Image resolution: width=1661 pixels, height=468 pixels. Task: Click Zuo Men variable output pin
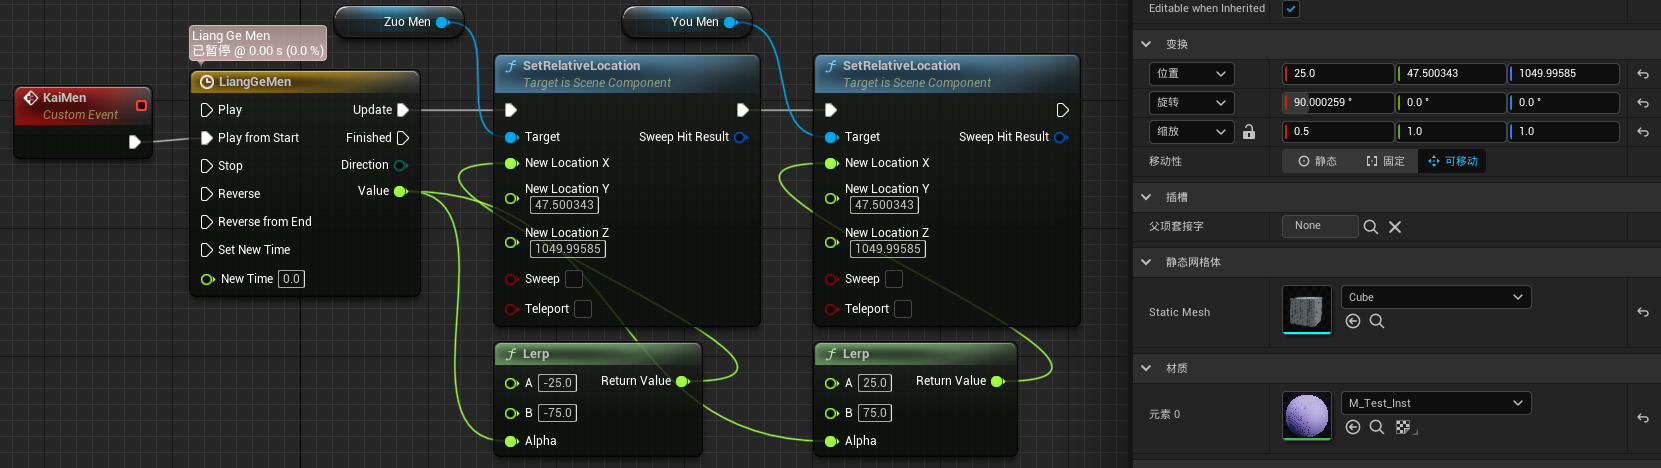pos(443,22)
